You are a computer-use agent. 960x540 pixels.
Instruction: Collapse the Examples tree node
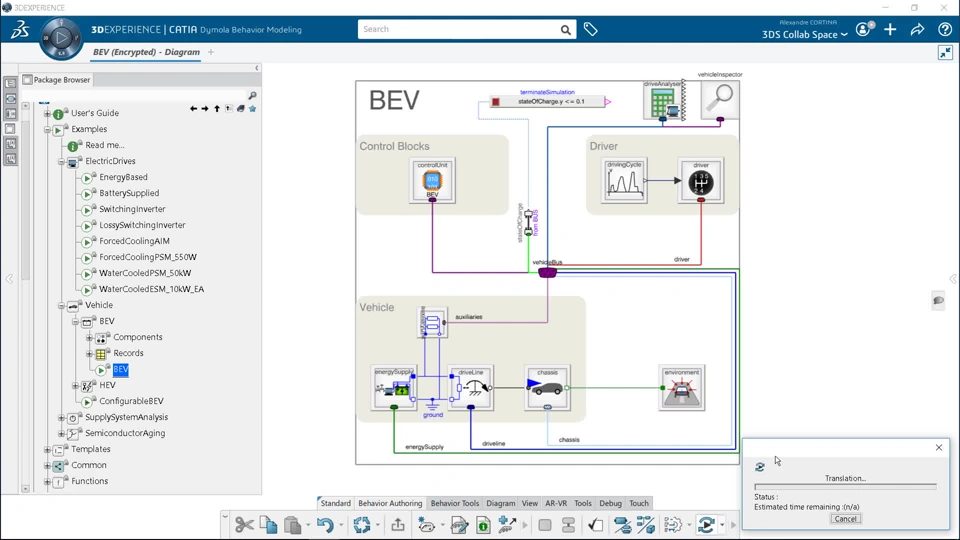[47, 129]
